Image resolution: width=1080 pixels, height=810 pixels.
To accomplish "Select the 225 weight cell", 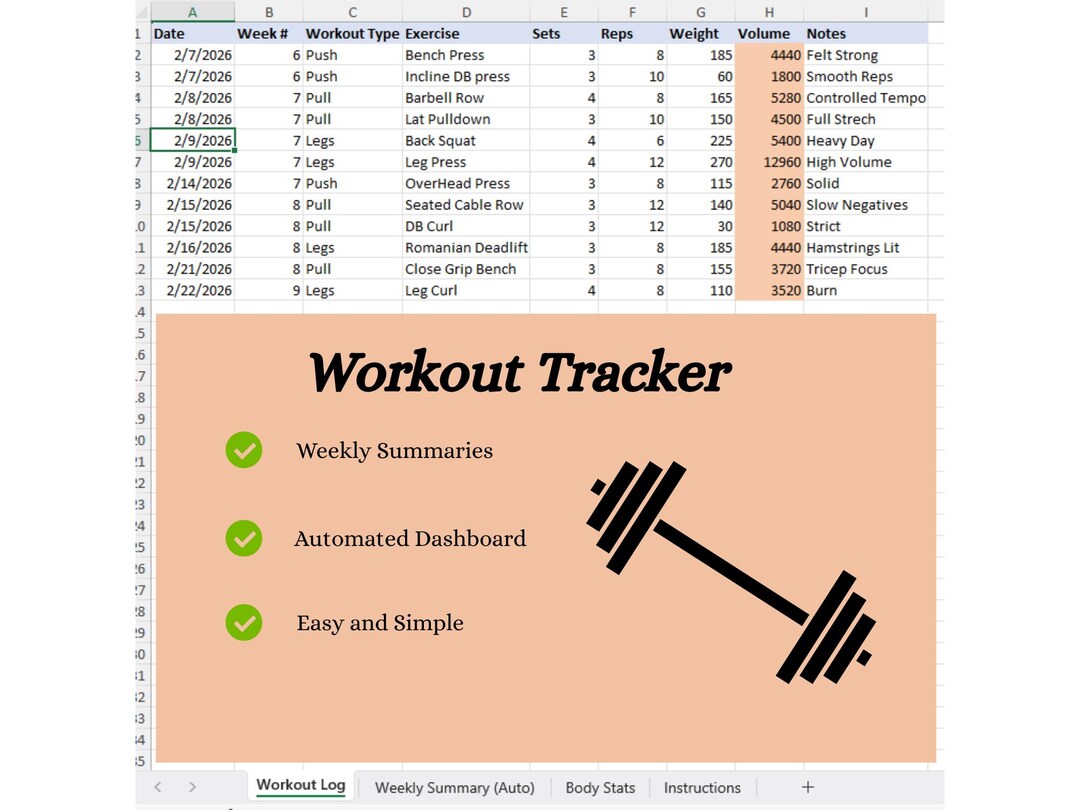I will tap(700, 141).
